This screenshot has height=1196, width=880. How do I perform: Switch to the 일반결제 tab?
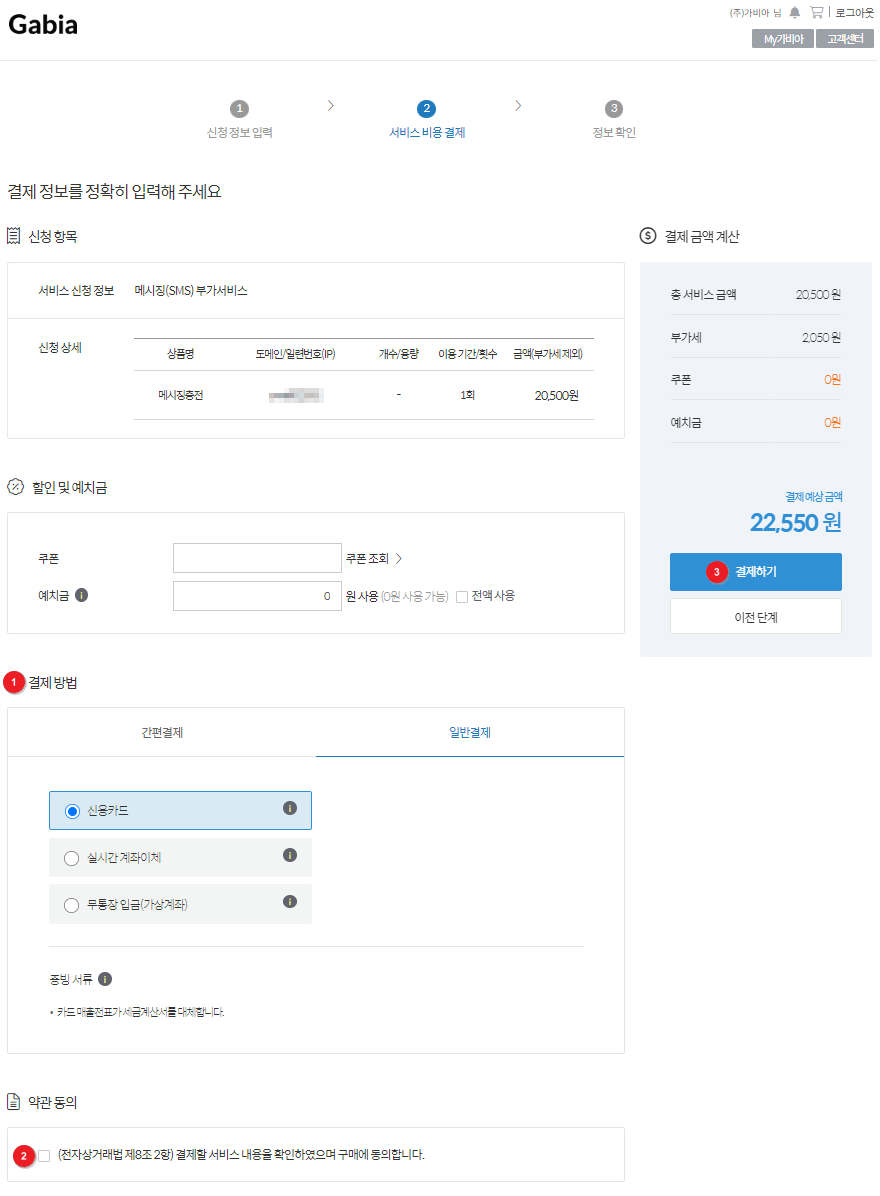point(470,732)
